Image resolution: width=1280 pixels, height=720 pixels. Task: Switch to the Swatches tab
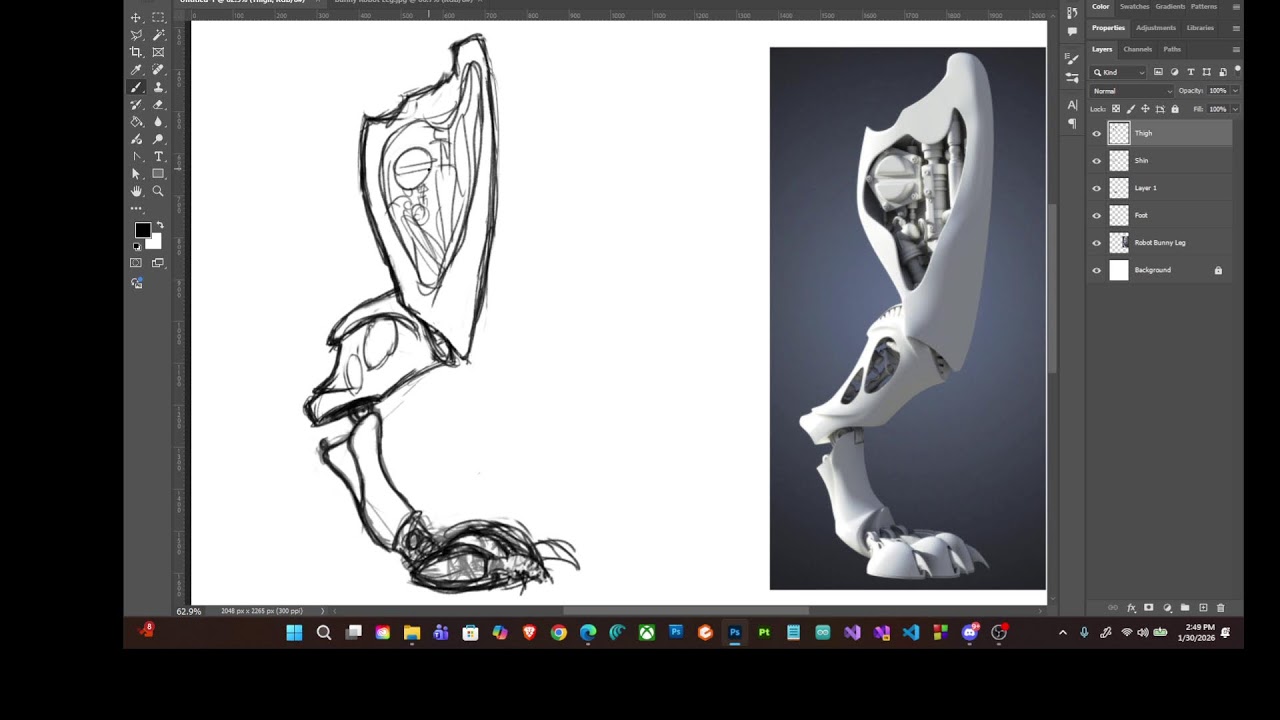click(x=1134, y=6)
